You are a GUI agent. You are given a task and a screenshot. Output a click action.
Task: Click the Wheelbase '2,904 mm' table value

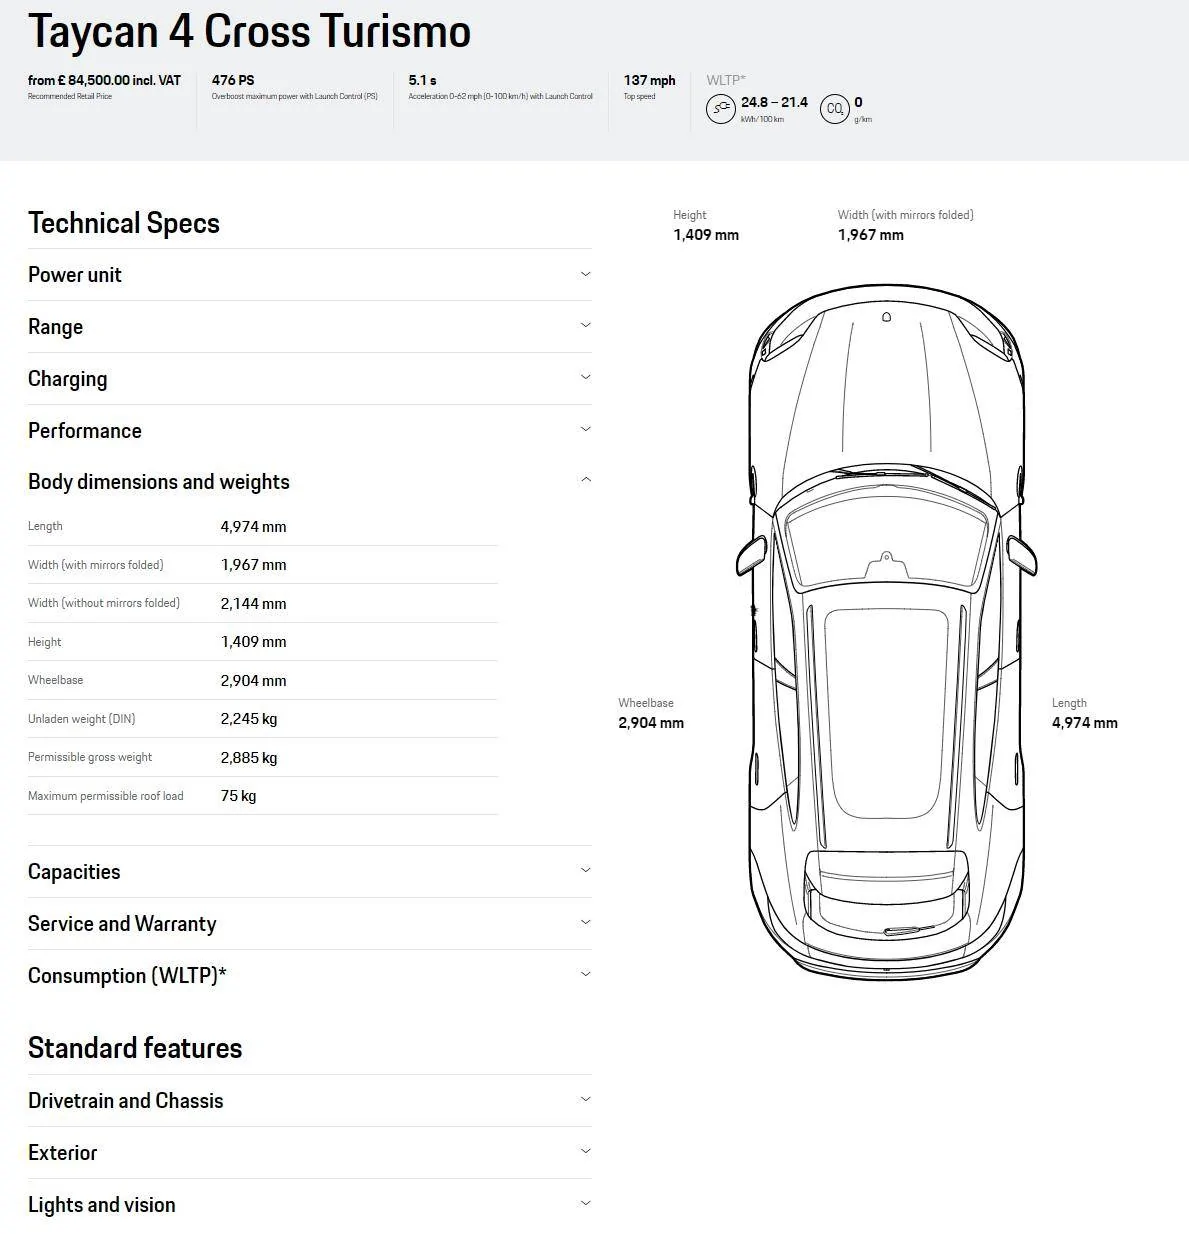click(x=253, y=681)
